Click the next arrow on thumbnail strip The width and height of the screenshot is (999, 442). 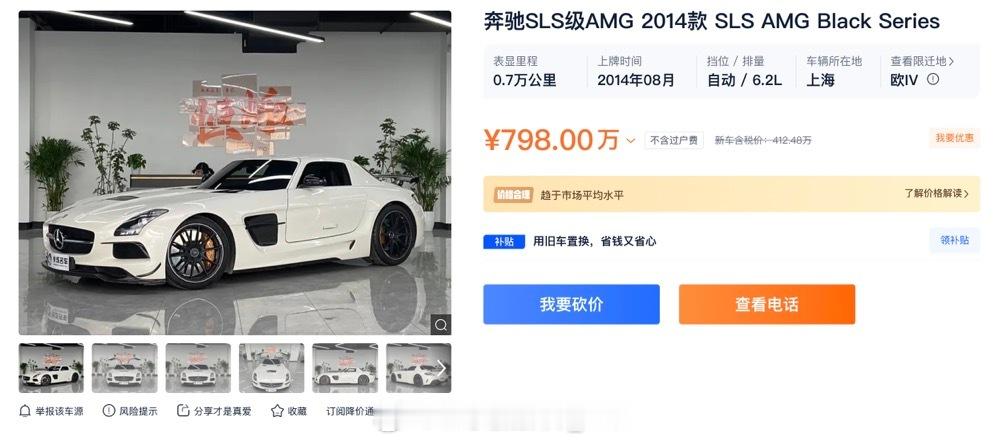[440, 368]
